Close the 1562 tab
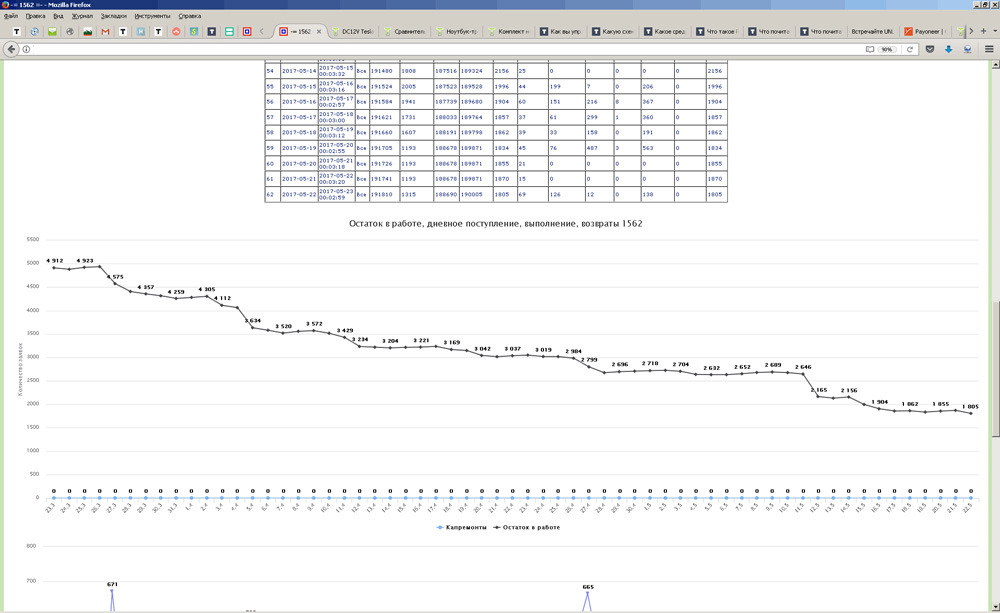Screen dimensions: 1000x613 (319, 32)
